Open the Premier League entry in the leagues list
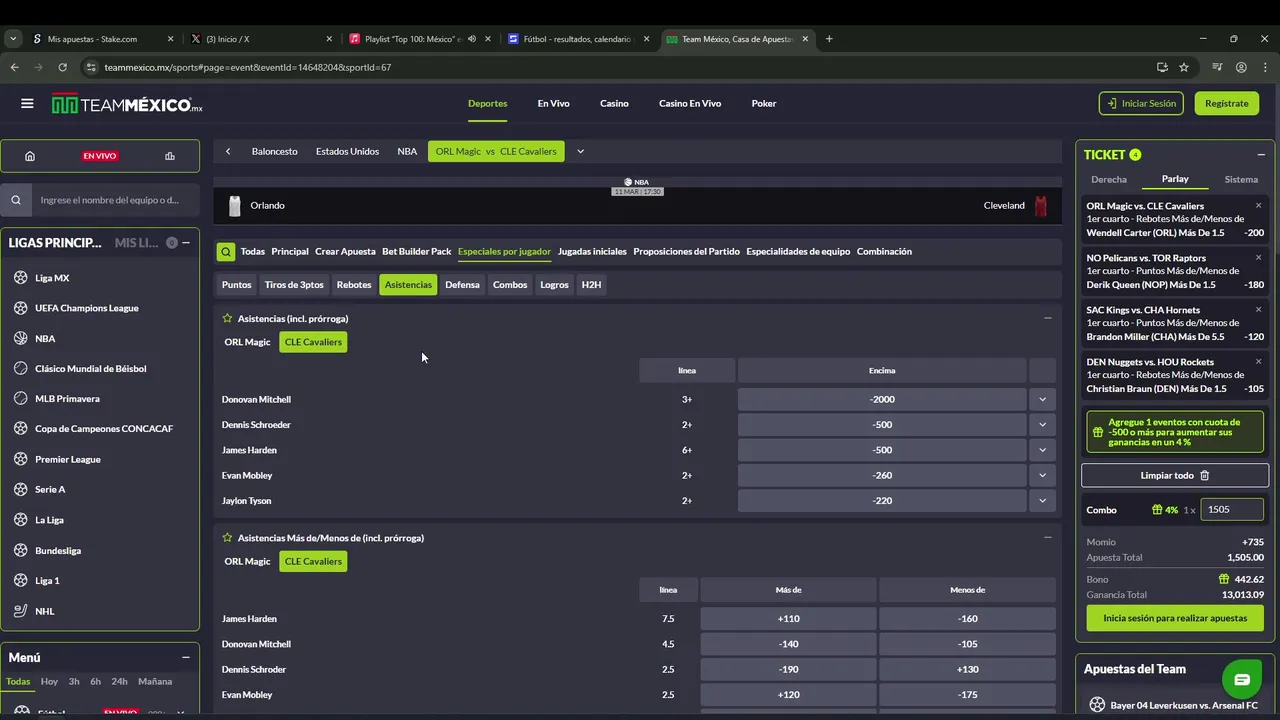This screenshot has width=1280, height=720. 68,459
